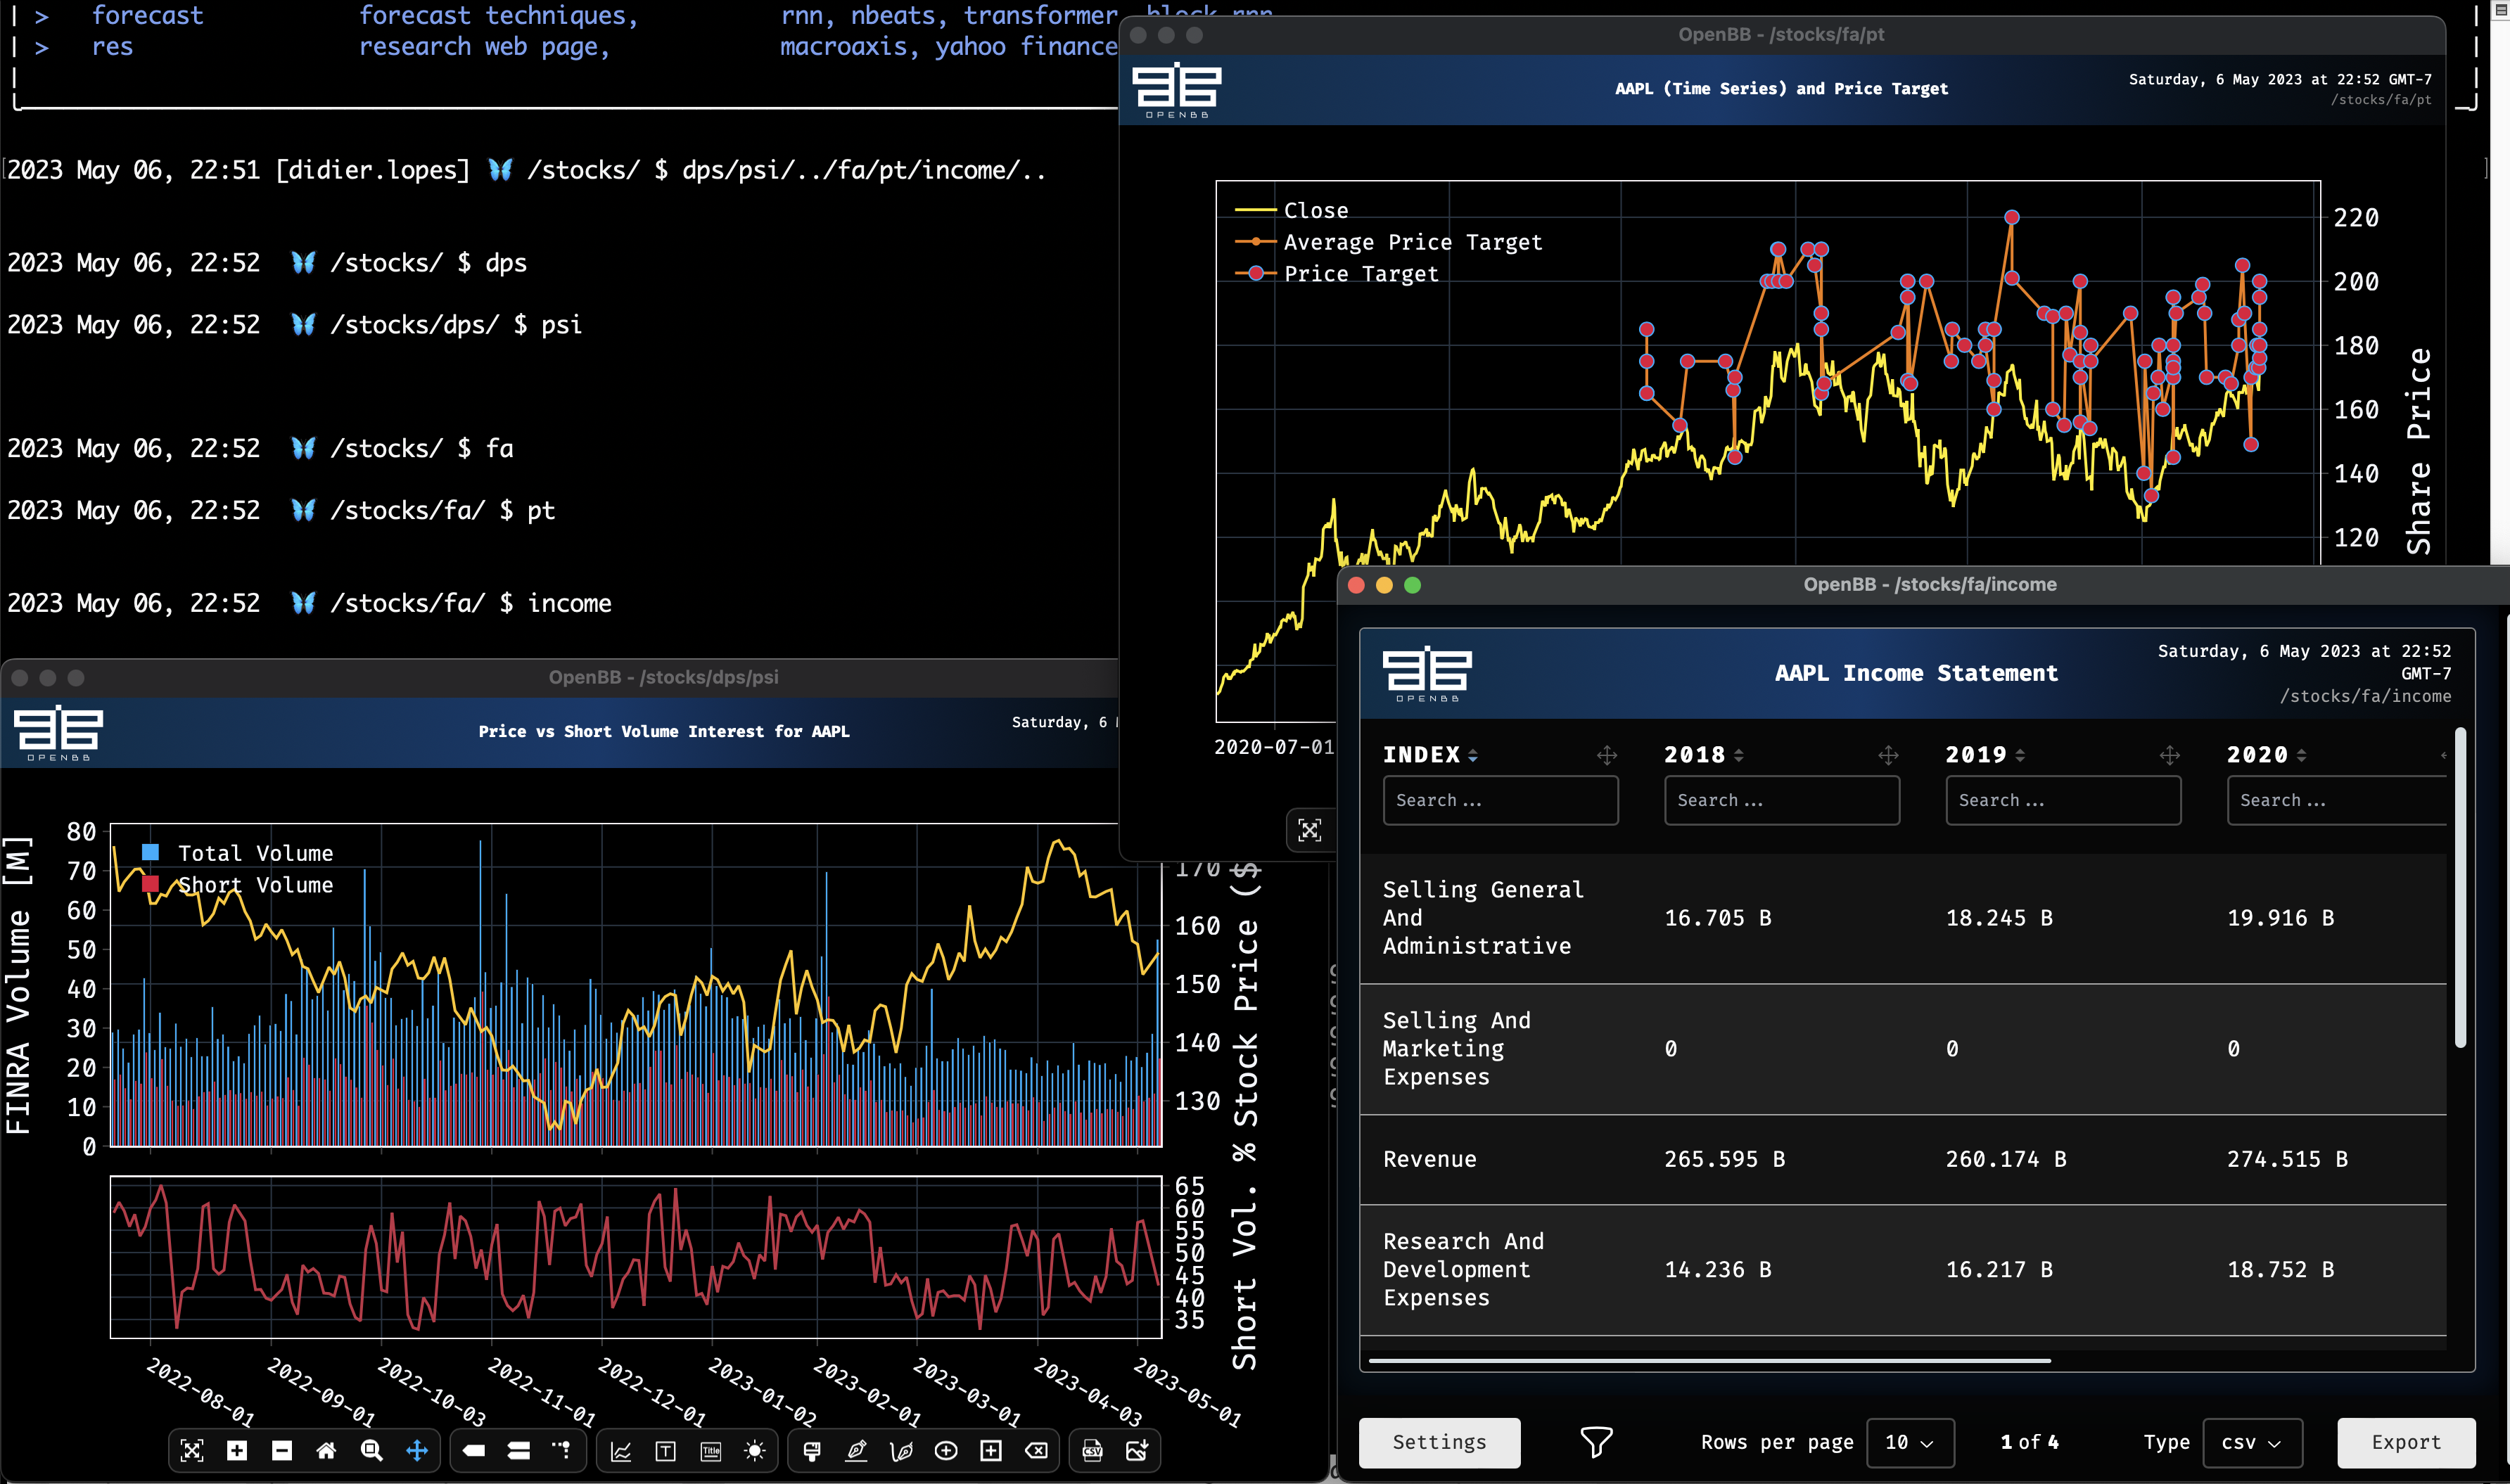Click the add text T icon
The width and height of the screenshot is (2510, 1484).
pos(666,1450)
